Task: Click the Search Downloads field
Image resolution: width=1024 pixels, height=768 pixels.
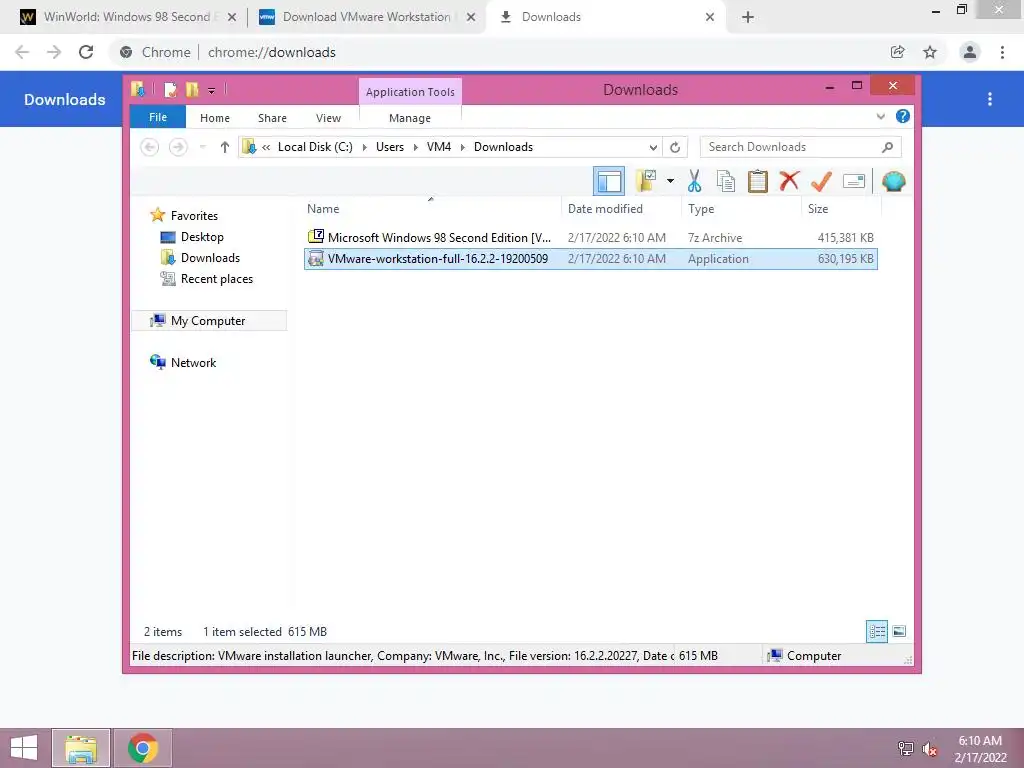Action: point(800,147)
